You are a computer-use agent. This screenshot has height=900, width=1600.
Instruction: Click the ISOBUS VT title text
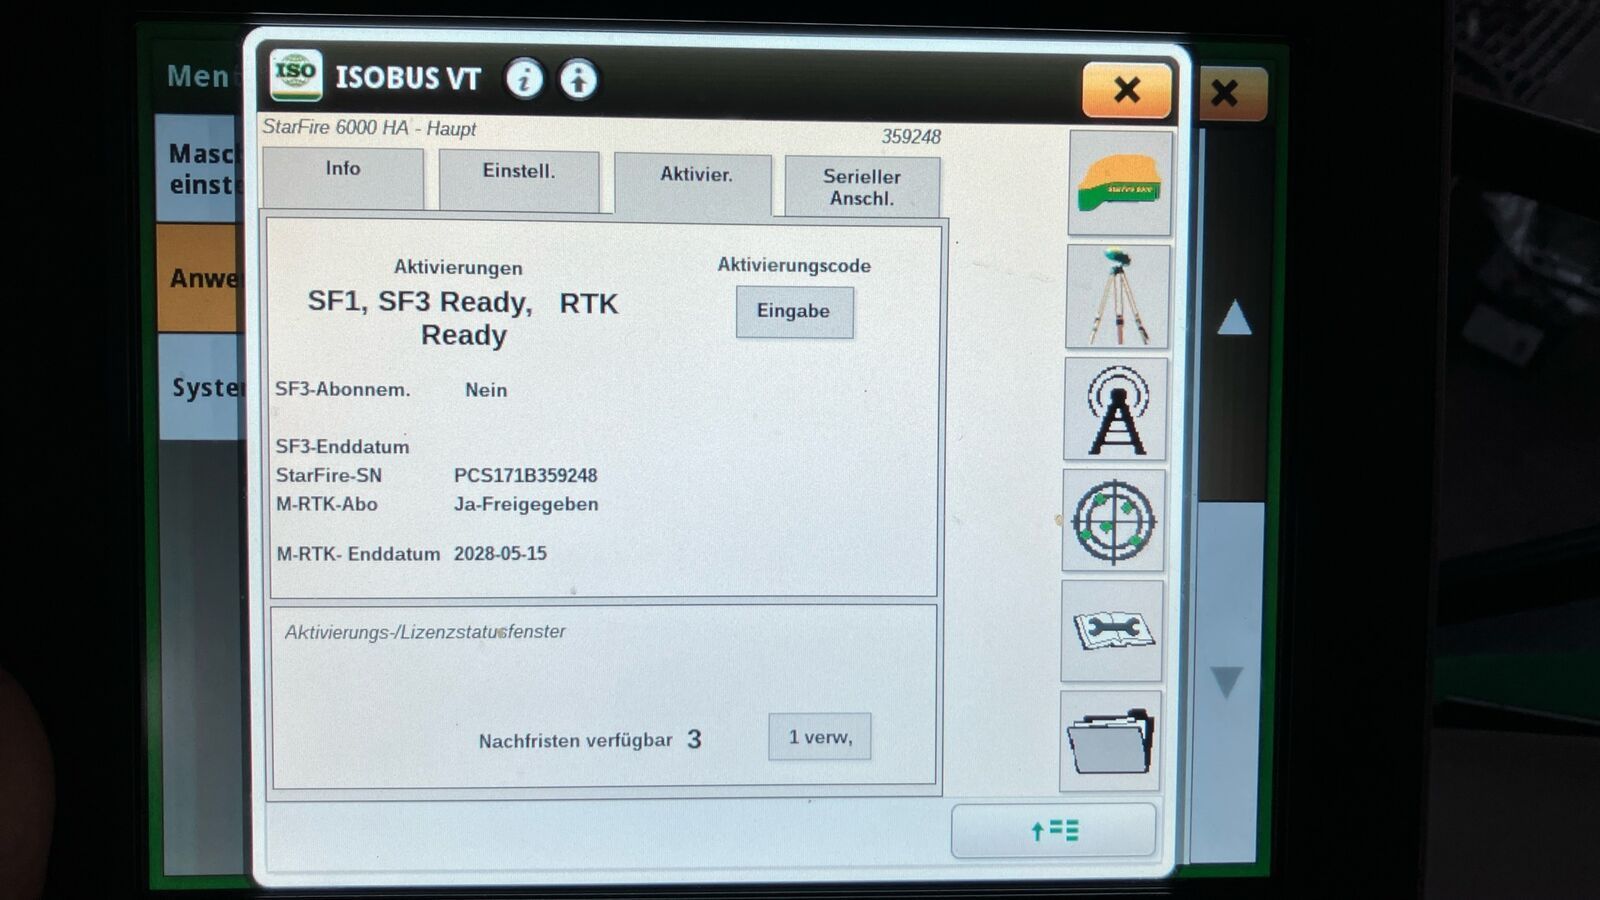(x=408, y=77)
